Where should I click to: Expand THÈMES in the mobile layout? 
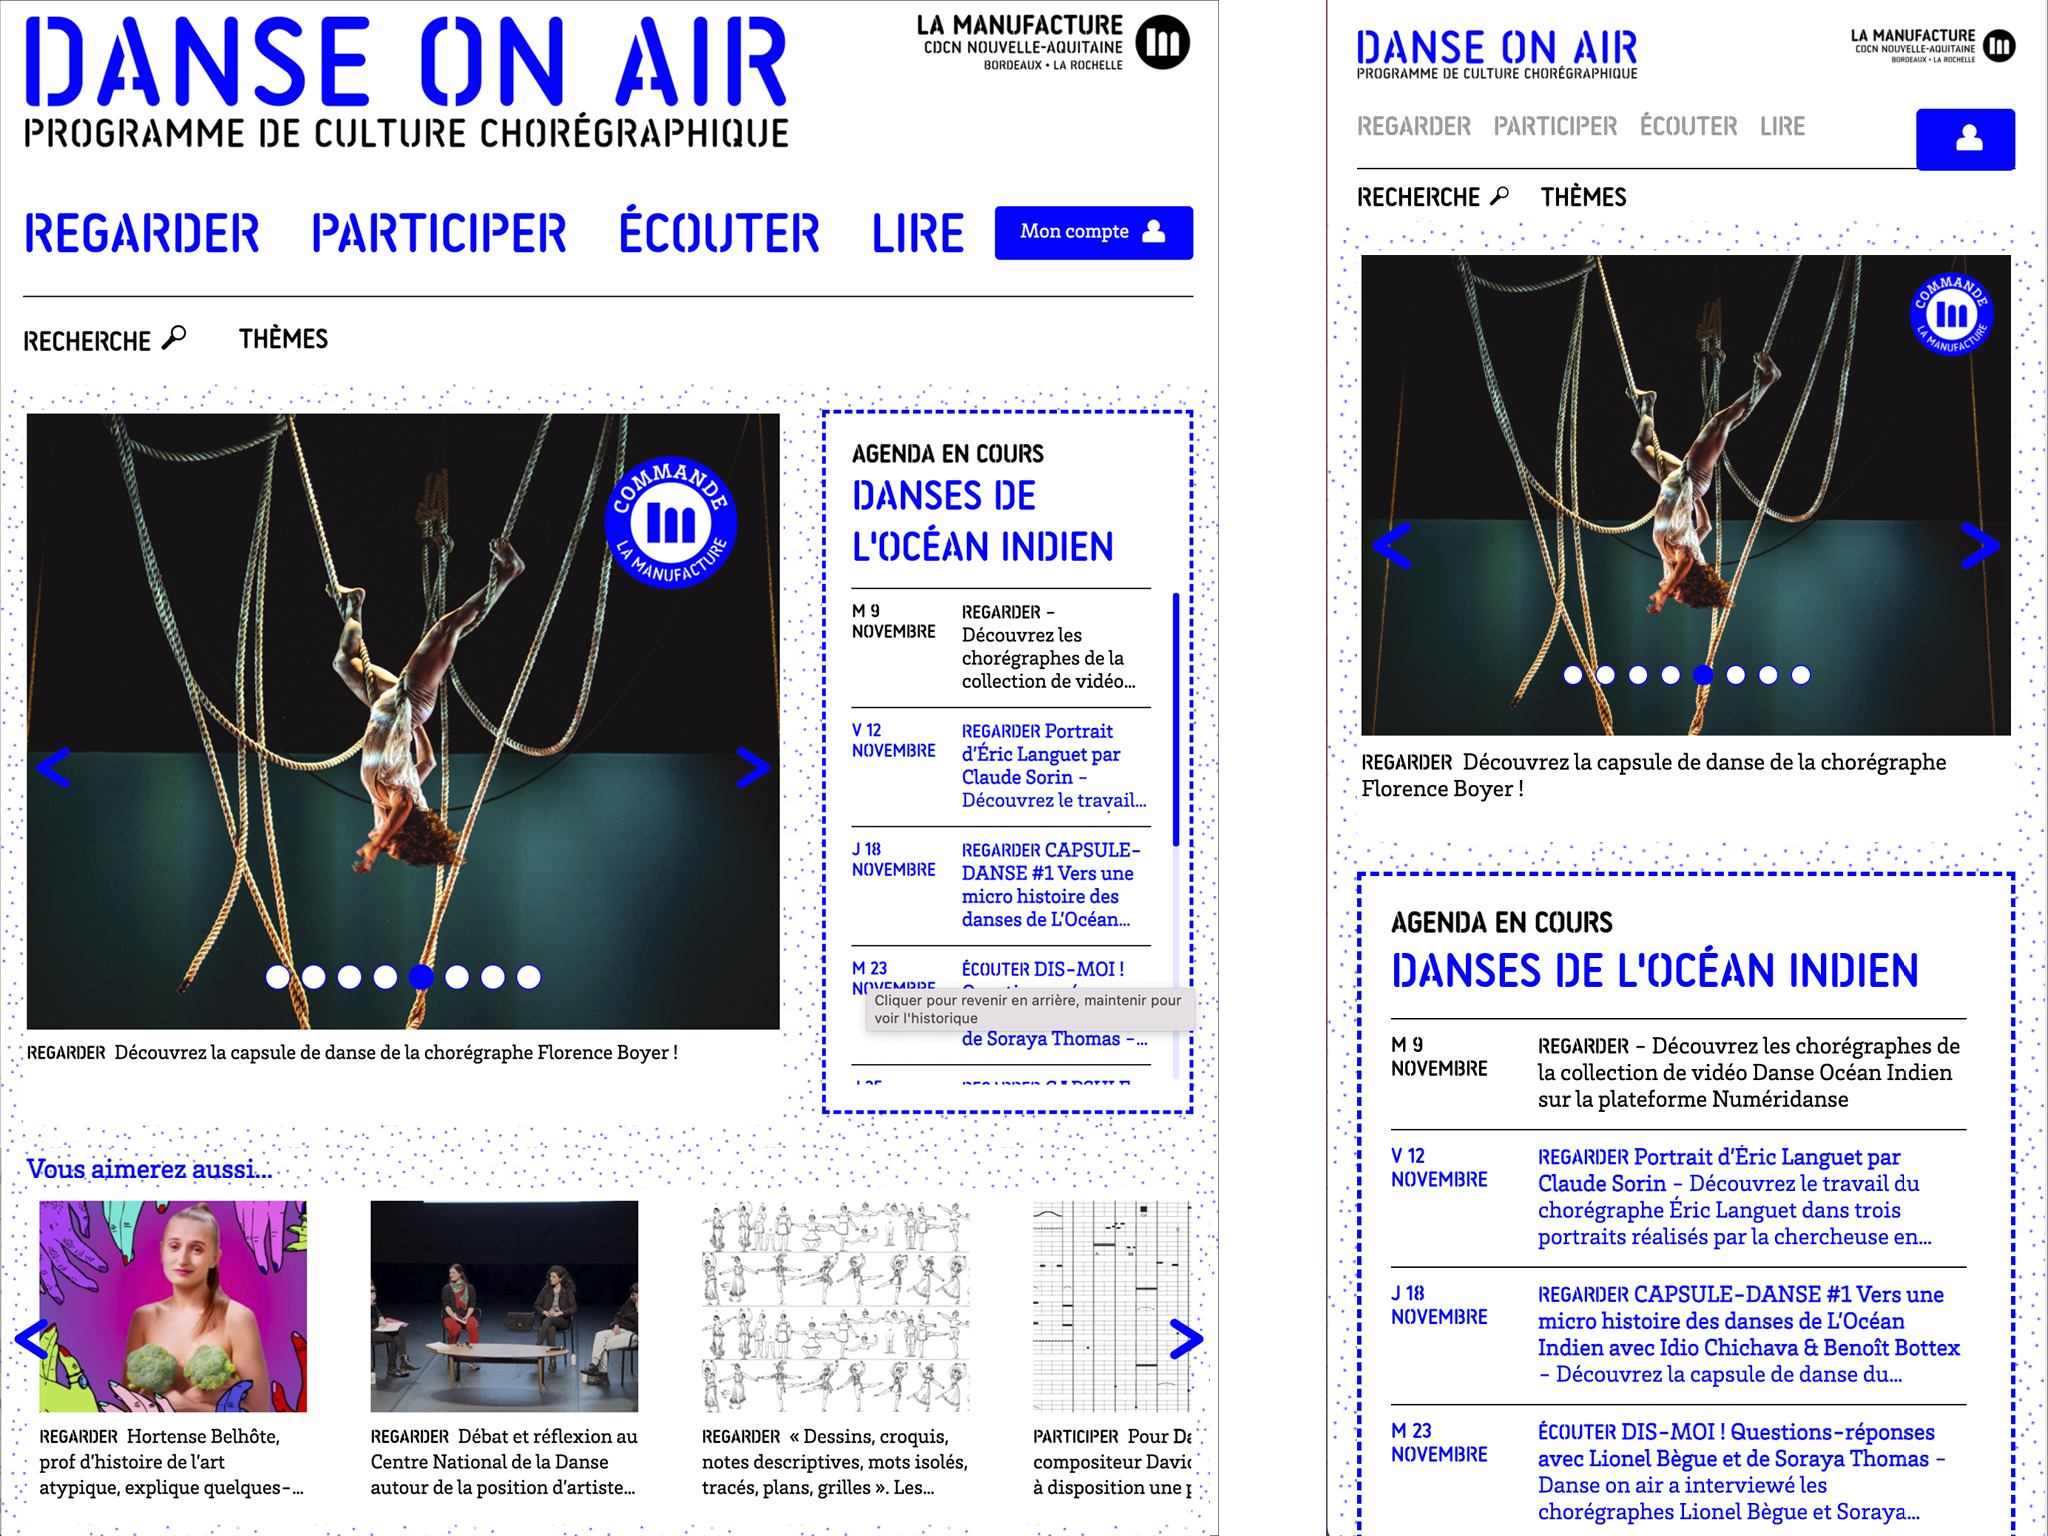pyautogui.click(x=1583, y=197)
